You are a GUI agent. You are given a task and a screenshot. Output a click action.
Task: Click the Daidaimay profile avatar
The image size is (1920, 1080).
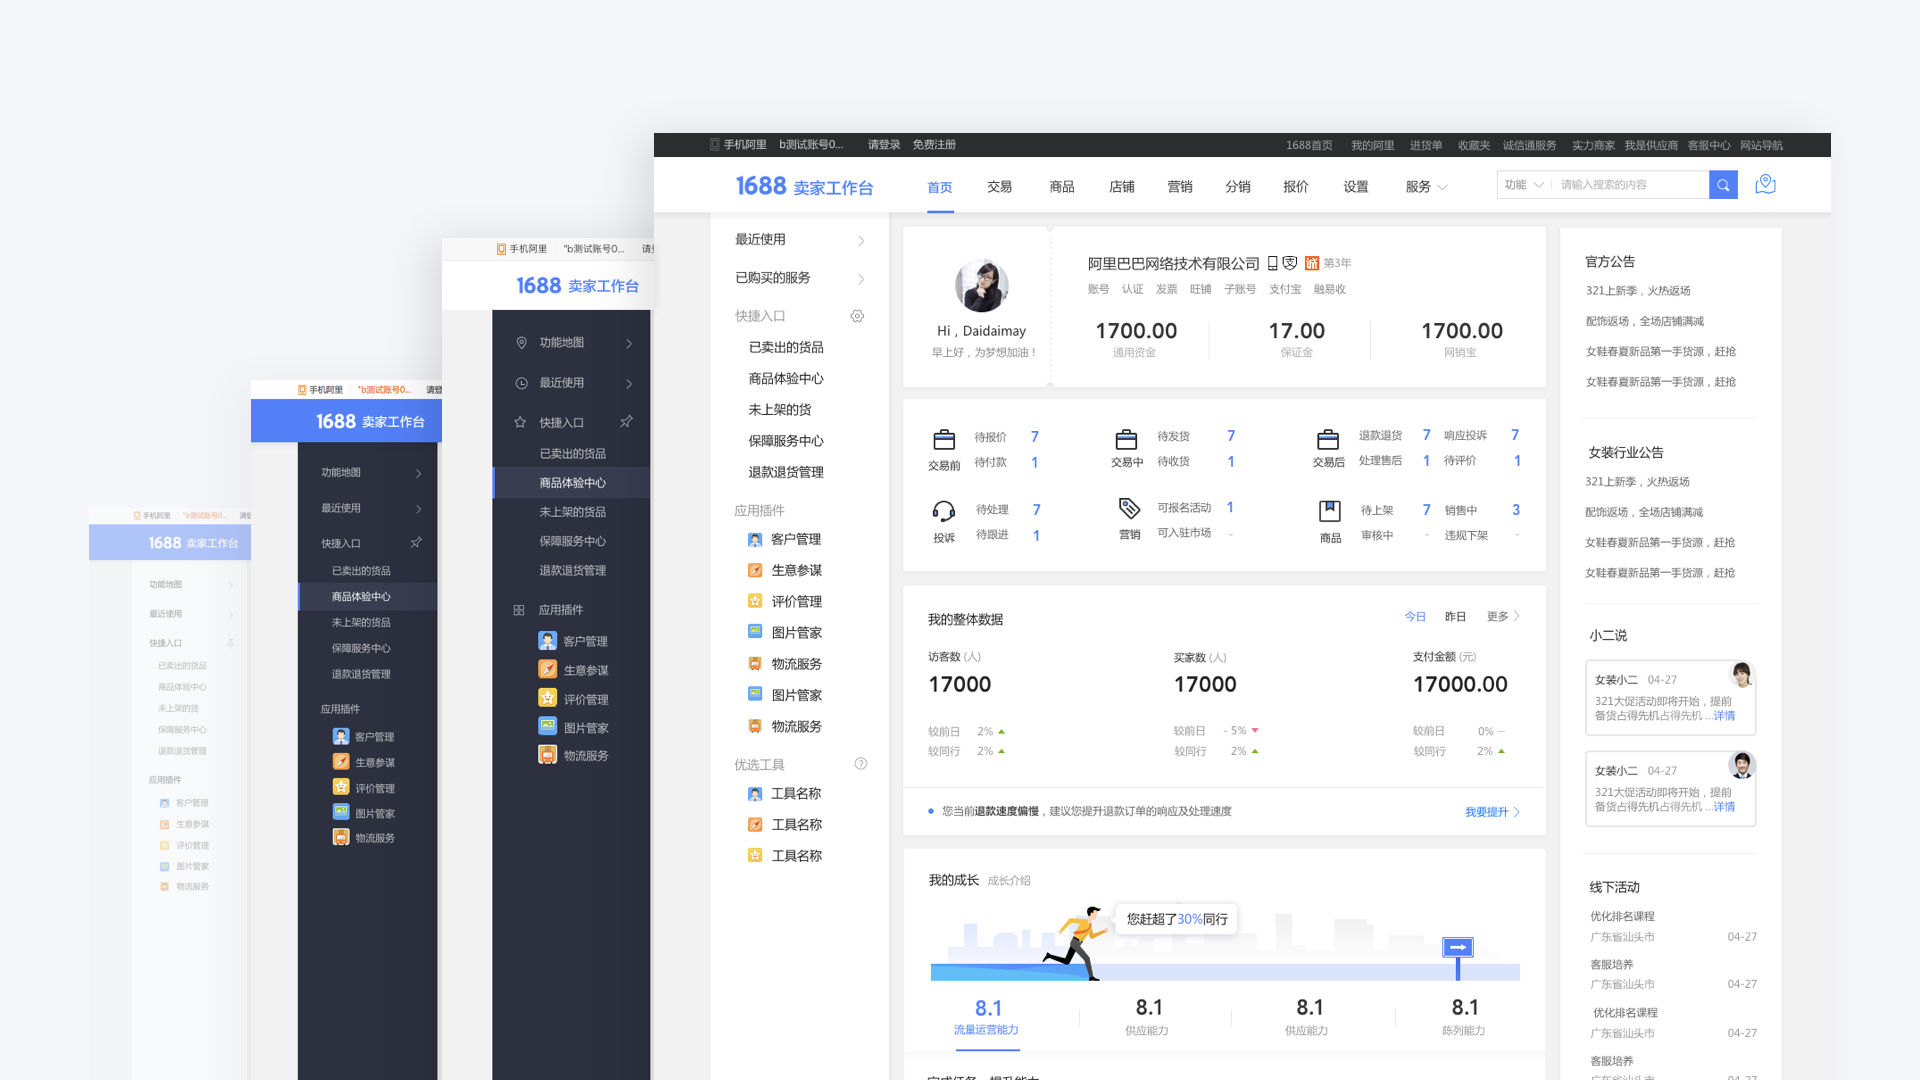[982, 286]
